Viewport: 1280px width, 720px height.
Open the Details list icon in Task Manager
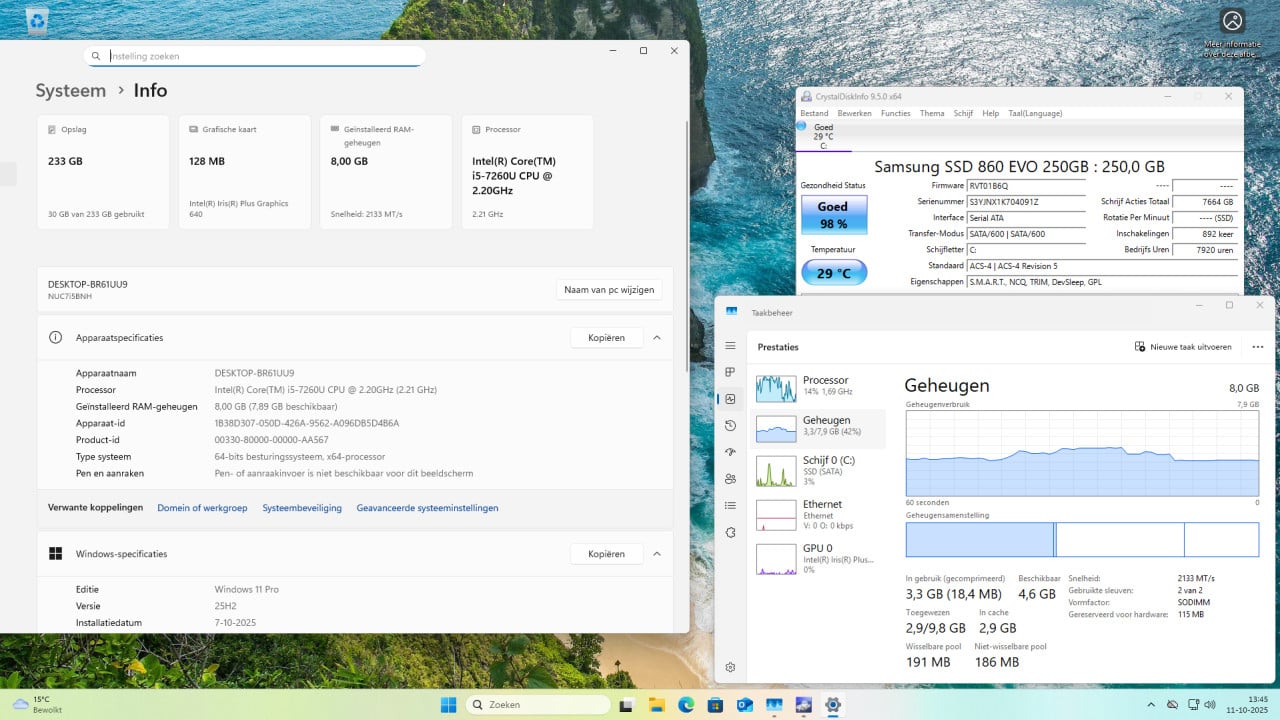730,506
